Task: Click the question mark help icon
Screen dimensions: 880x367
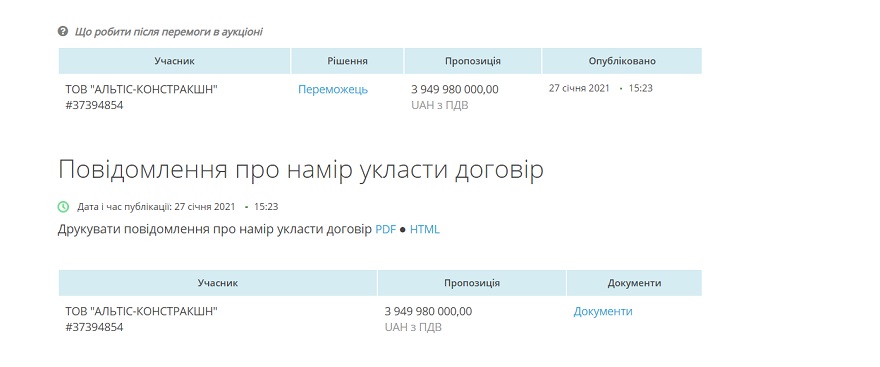Action: click(63, 31)
